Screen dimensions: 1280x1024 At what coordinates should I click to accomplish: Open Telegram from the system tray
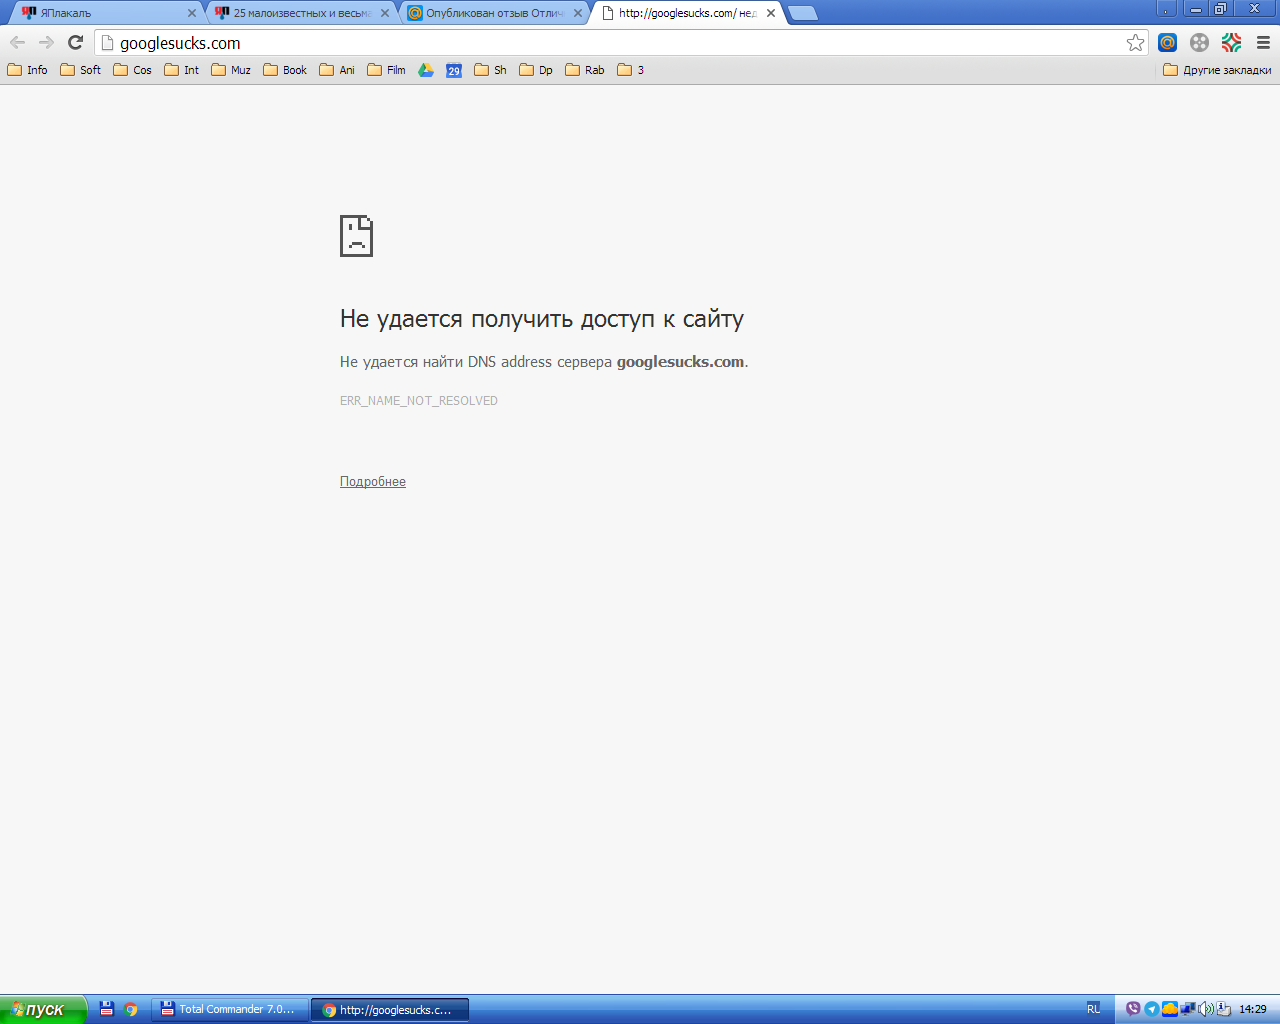1151,1009
